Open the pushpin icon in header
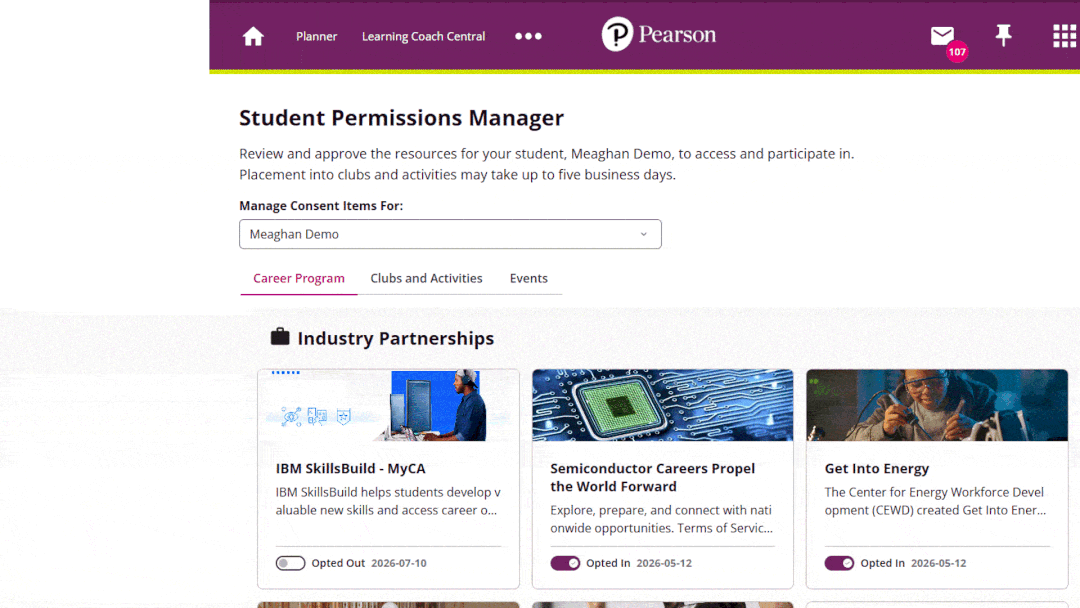1080x608 pixels. (1004, 35)
